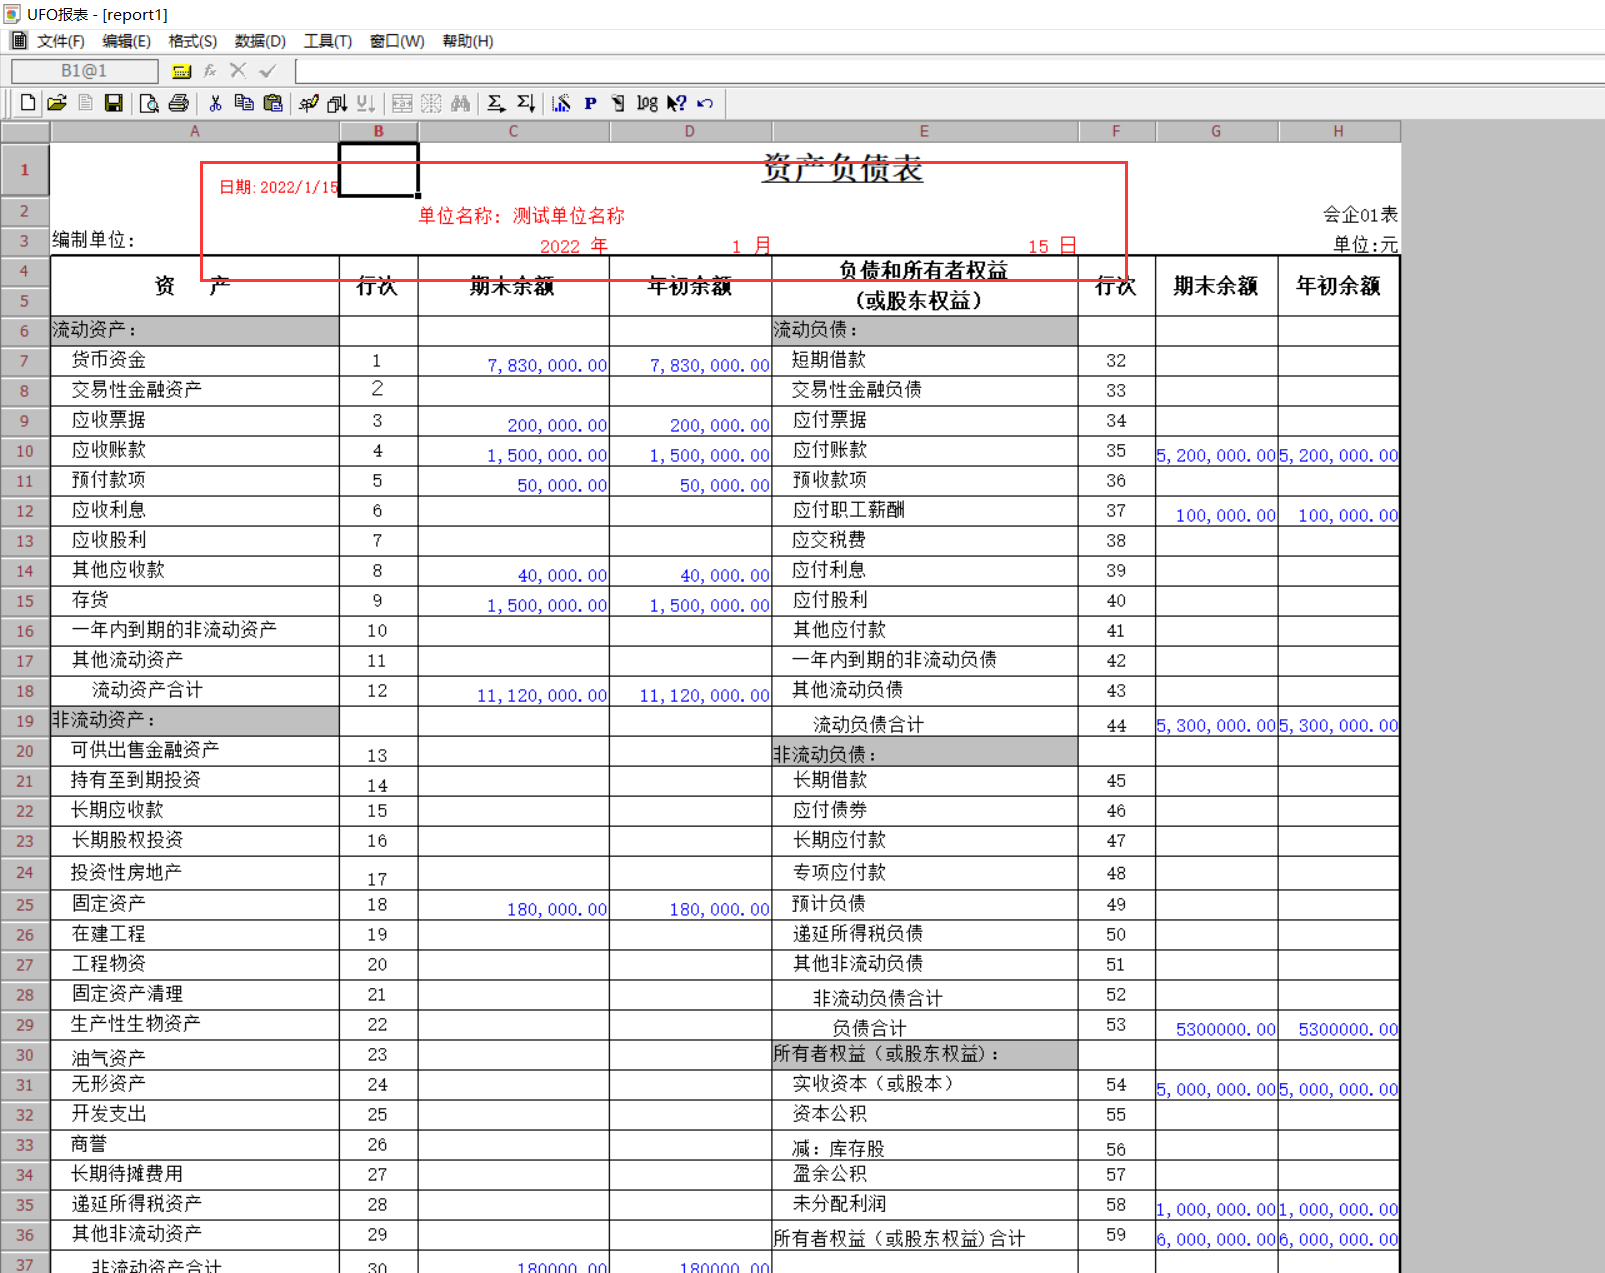The width and height of the screenshot is (1605, 1273).
Task: Click the 单位:元 label
Action: coord(1365,244)
